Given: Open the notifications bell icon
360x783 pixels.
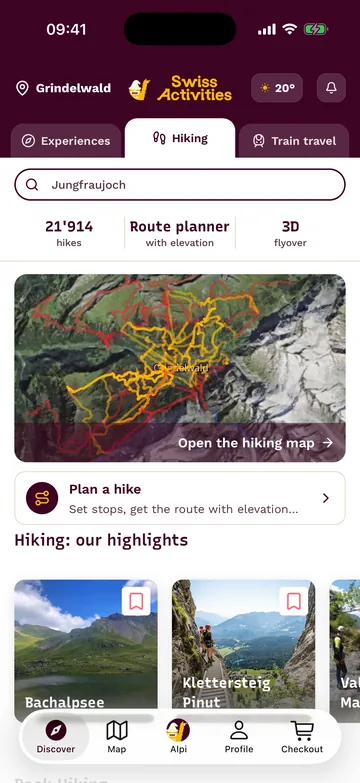Looking at the screenshot, I should pos(331,88).
